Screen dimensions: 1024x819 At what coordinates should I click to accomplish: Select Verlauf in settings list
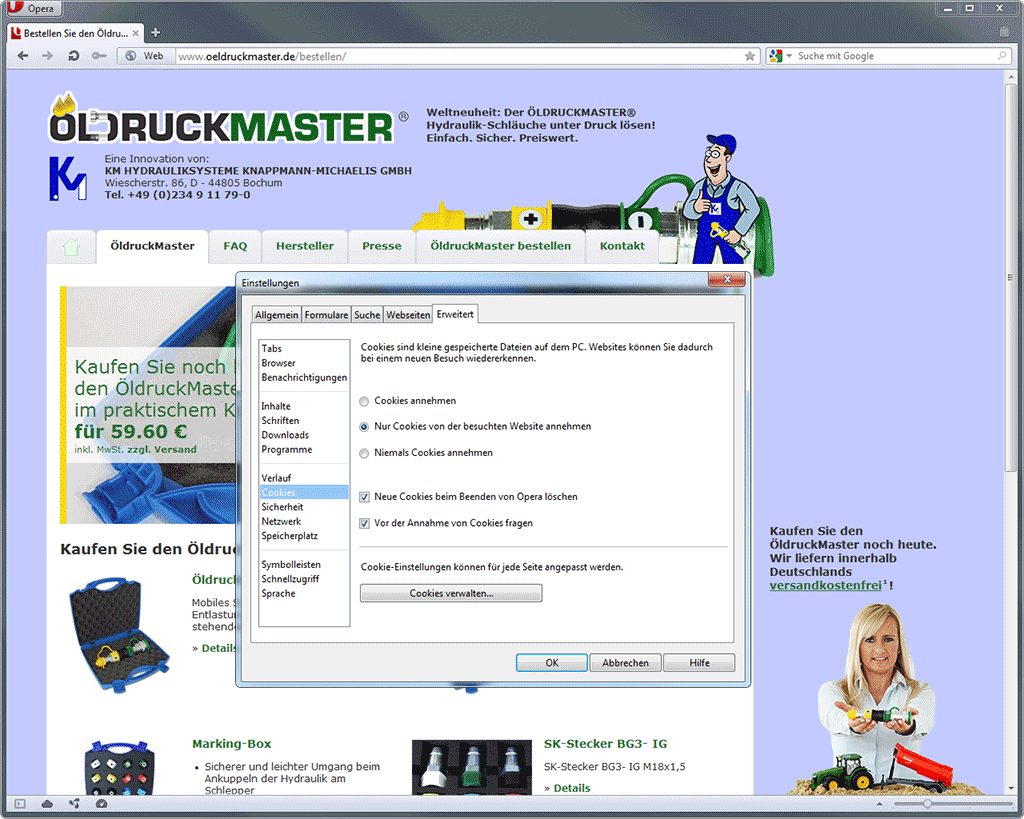(304, 478)
